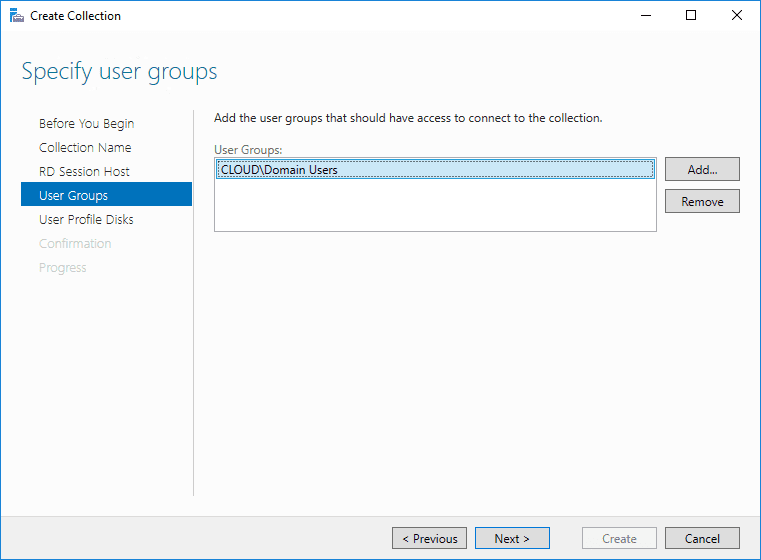The image size is (761, 560).
Task: Remove the selected user group
Action: [702, 201]
